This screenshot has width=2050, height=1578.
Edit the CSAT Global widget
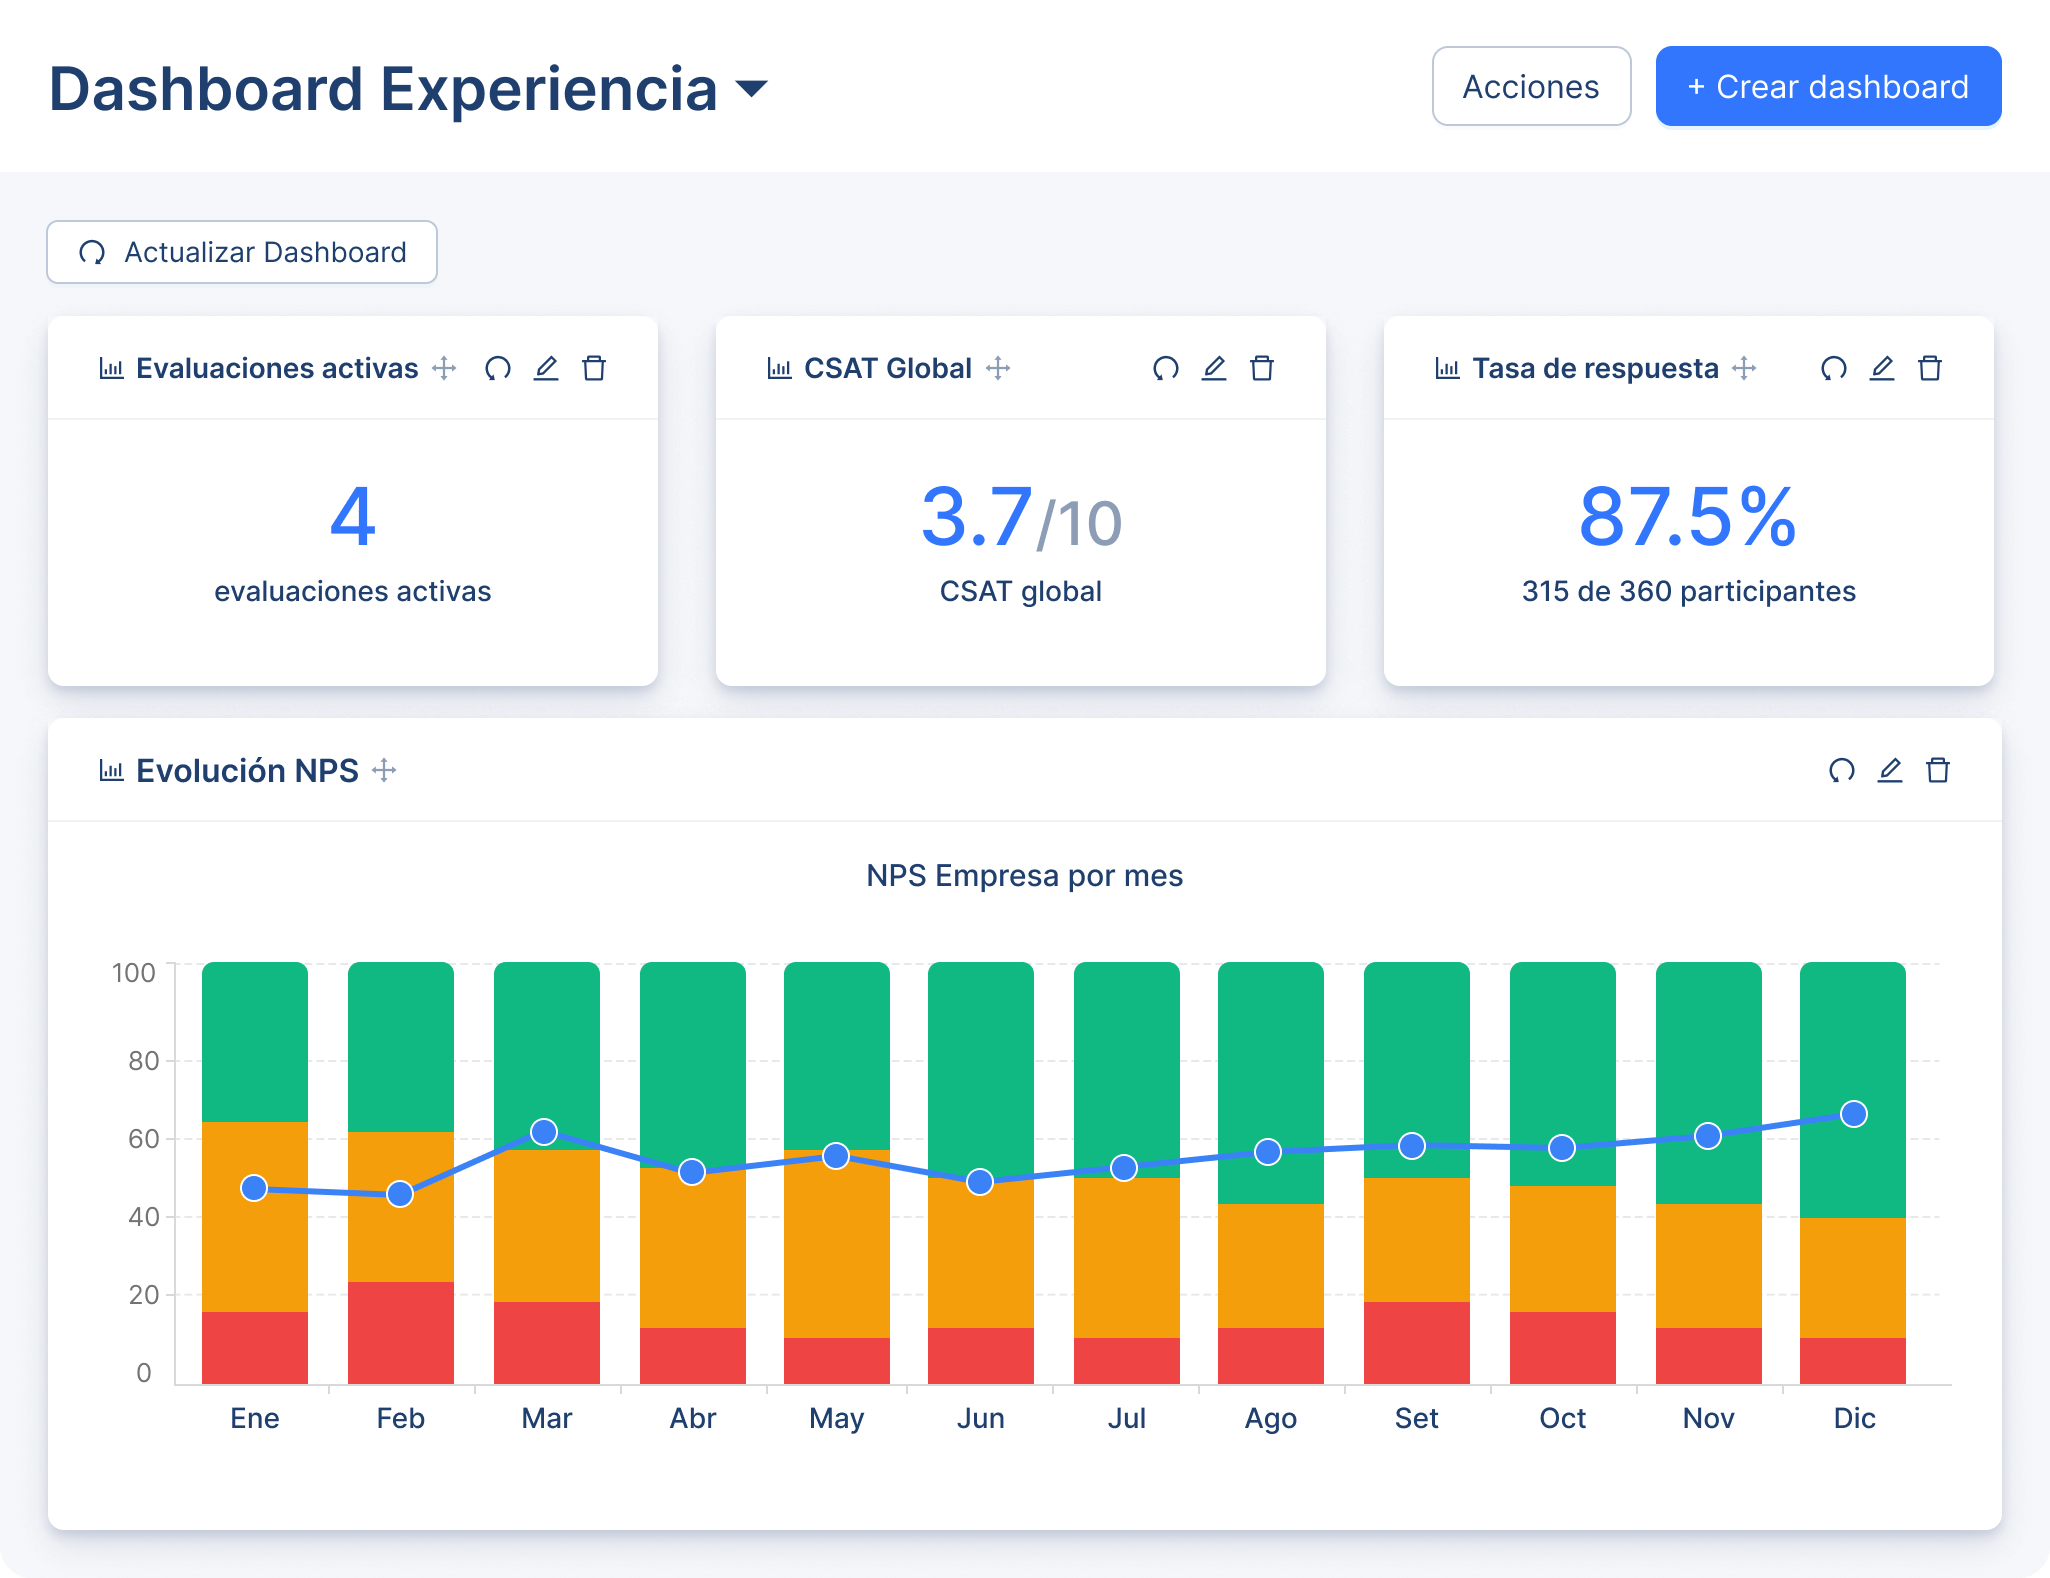coord(1213,368)
